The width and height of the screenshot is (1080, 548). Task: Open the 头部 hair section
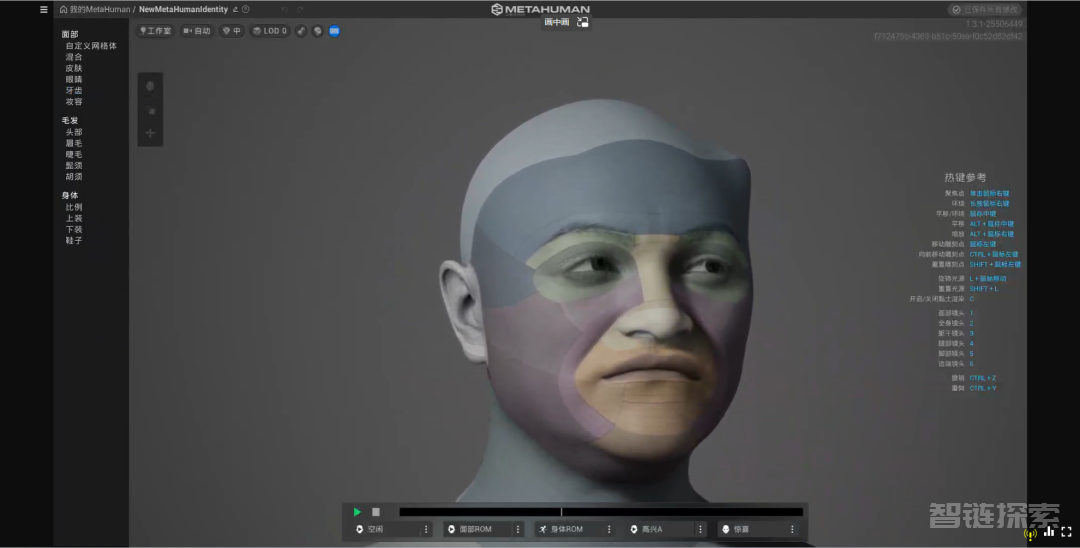[74, 132]
